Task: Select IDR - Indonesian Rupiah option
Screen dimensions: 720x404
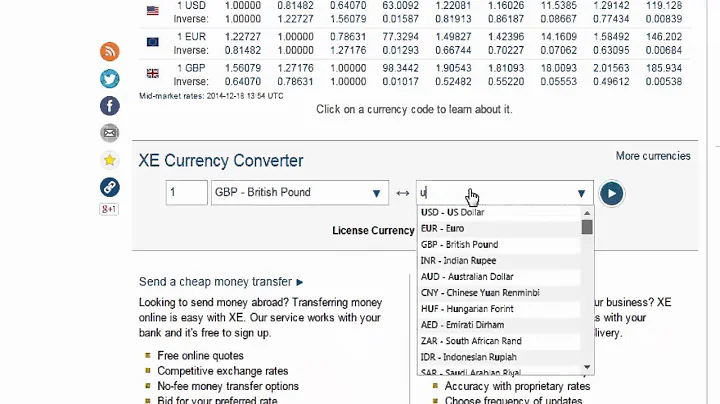Action: point(499,357)
